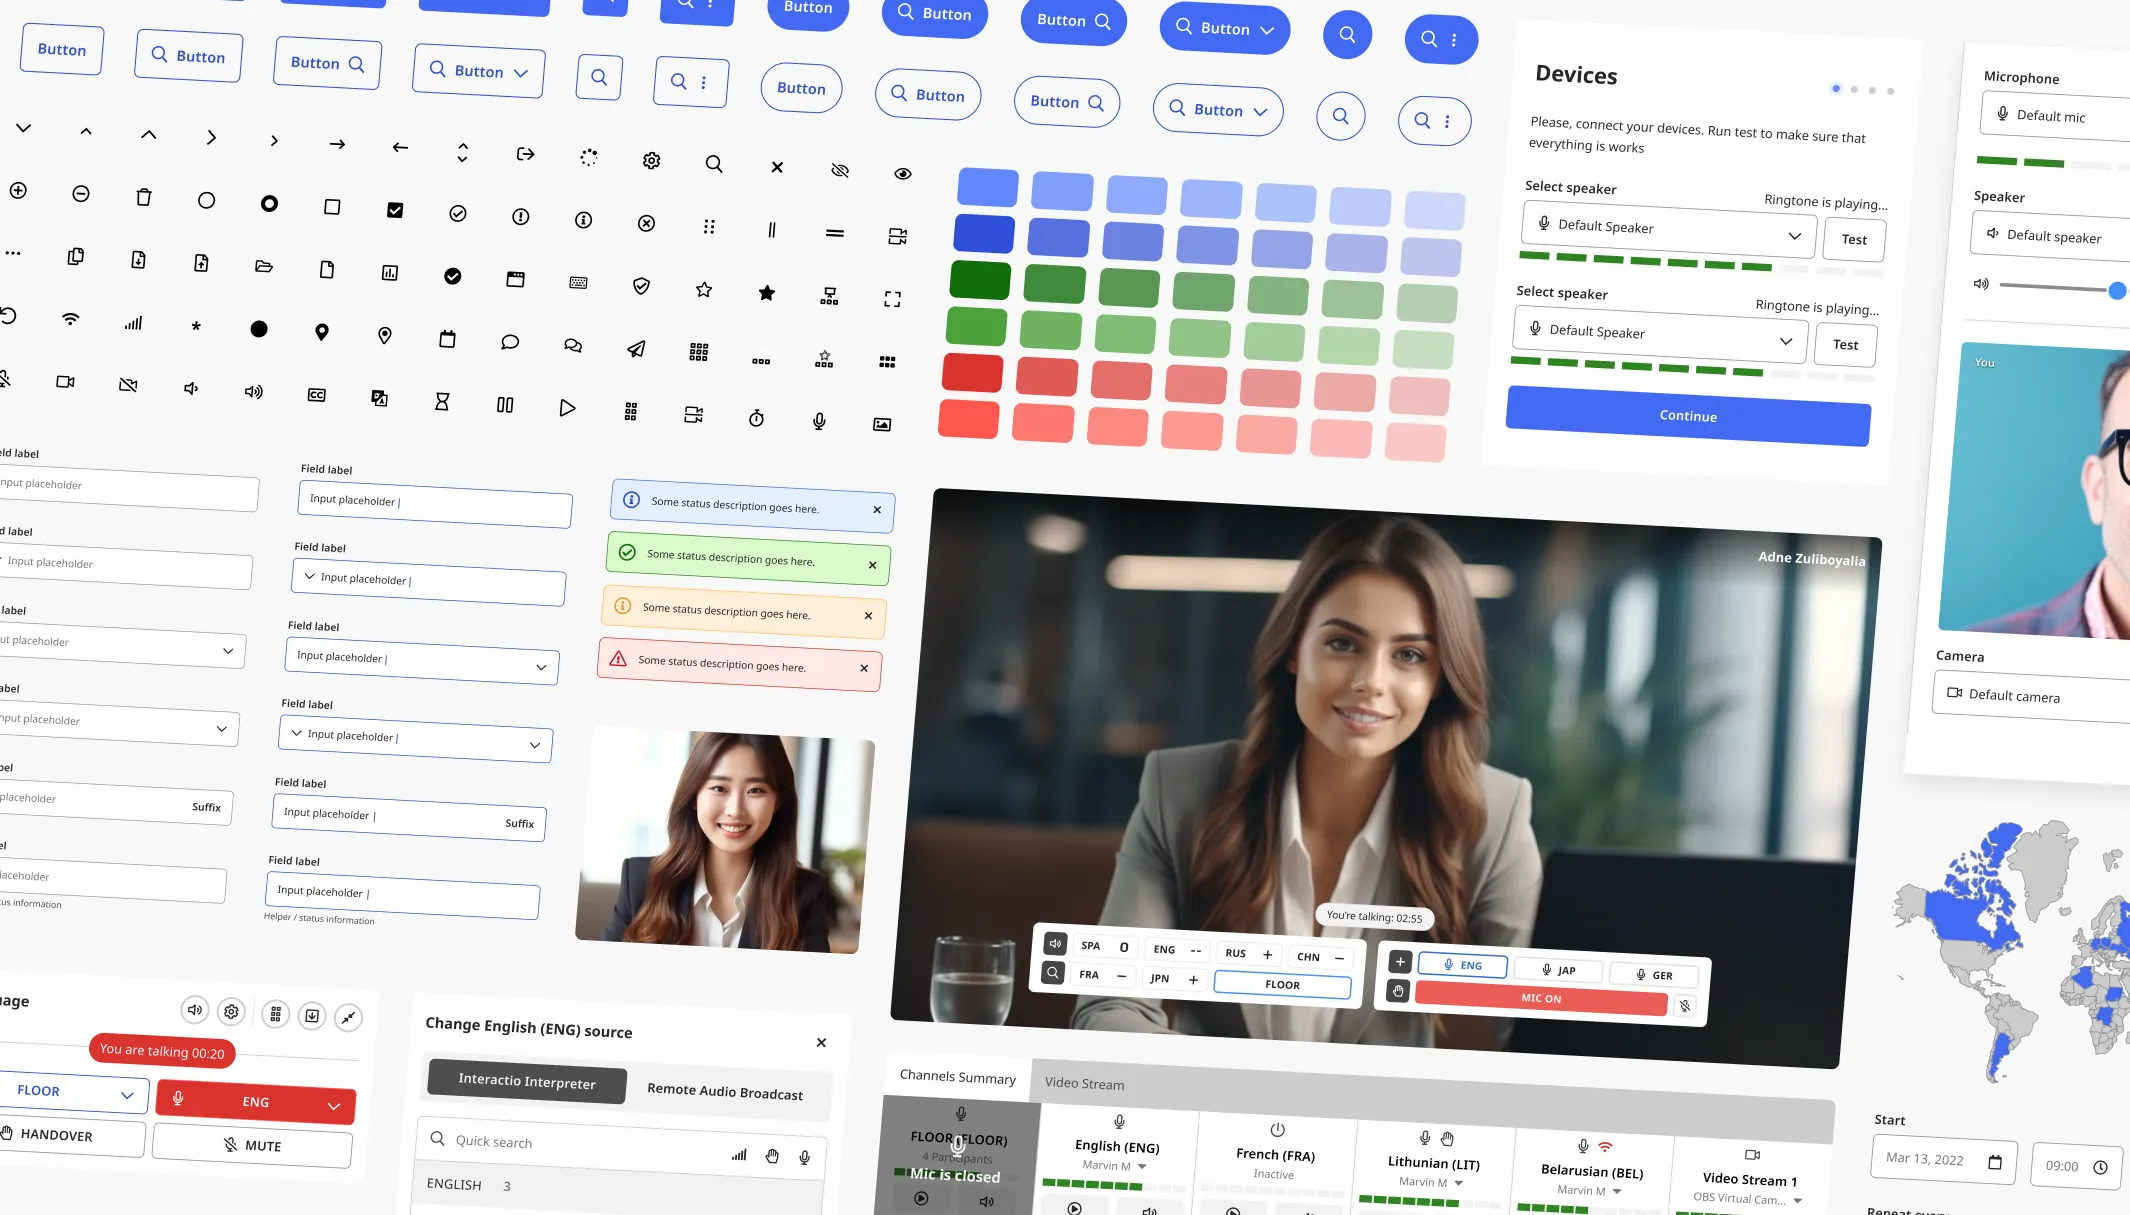Toggle the open eye visibility icon
Image resolution: width=2130 pixels, height=1215 pixels.
[x=903, y=174]
